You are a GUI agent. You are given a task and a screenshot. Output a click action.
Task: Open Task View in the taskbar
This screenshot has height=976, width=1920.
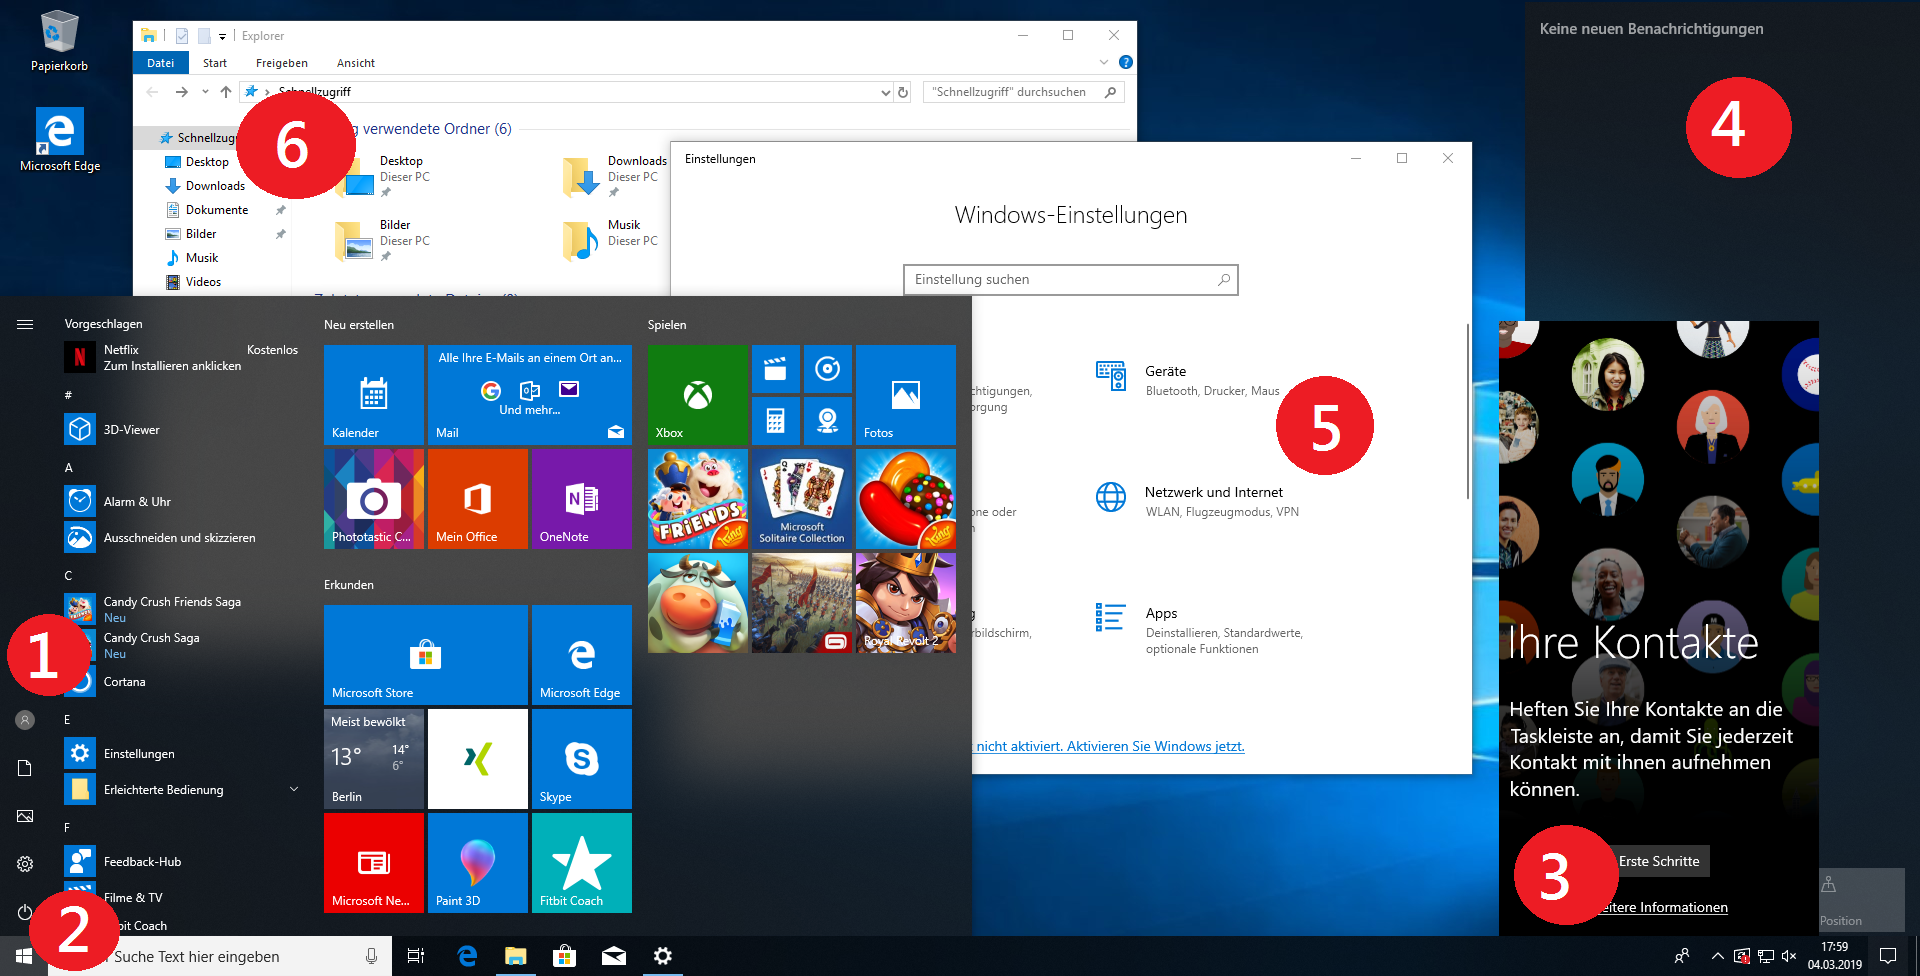point(416,957)
